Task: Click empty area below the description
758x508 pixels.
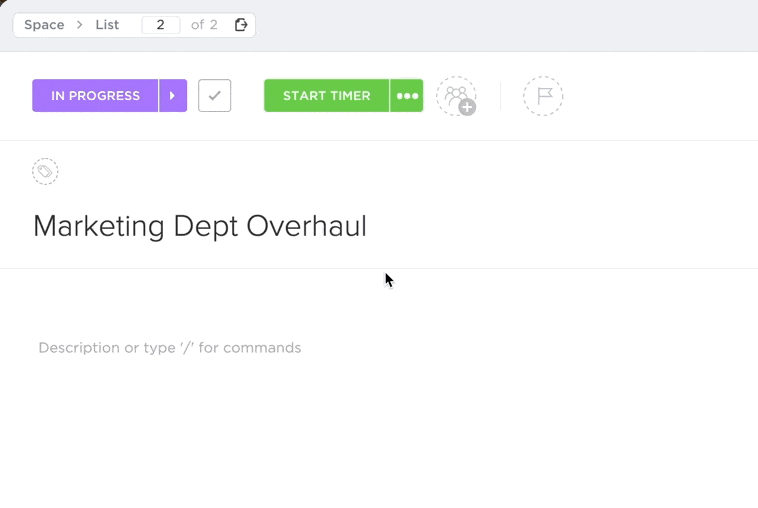Action: [380, 440]
